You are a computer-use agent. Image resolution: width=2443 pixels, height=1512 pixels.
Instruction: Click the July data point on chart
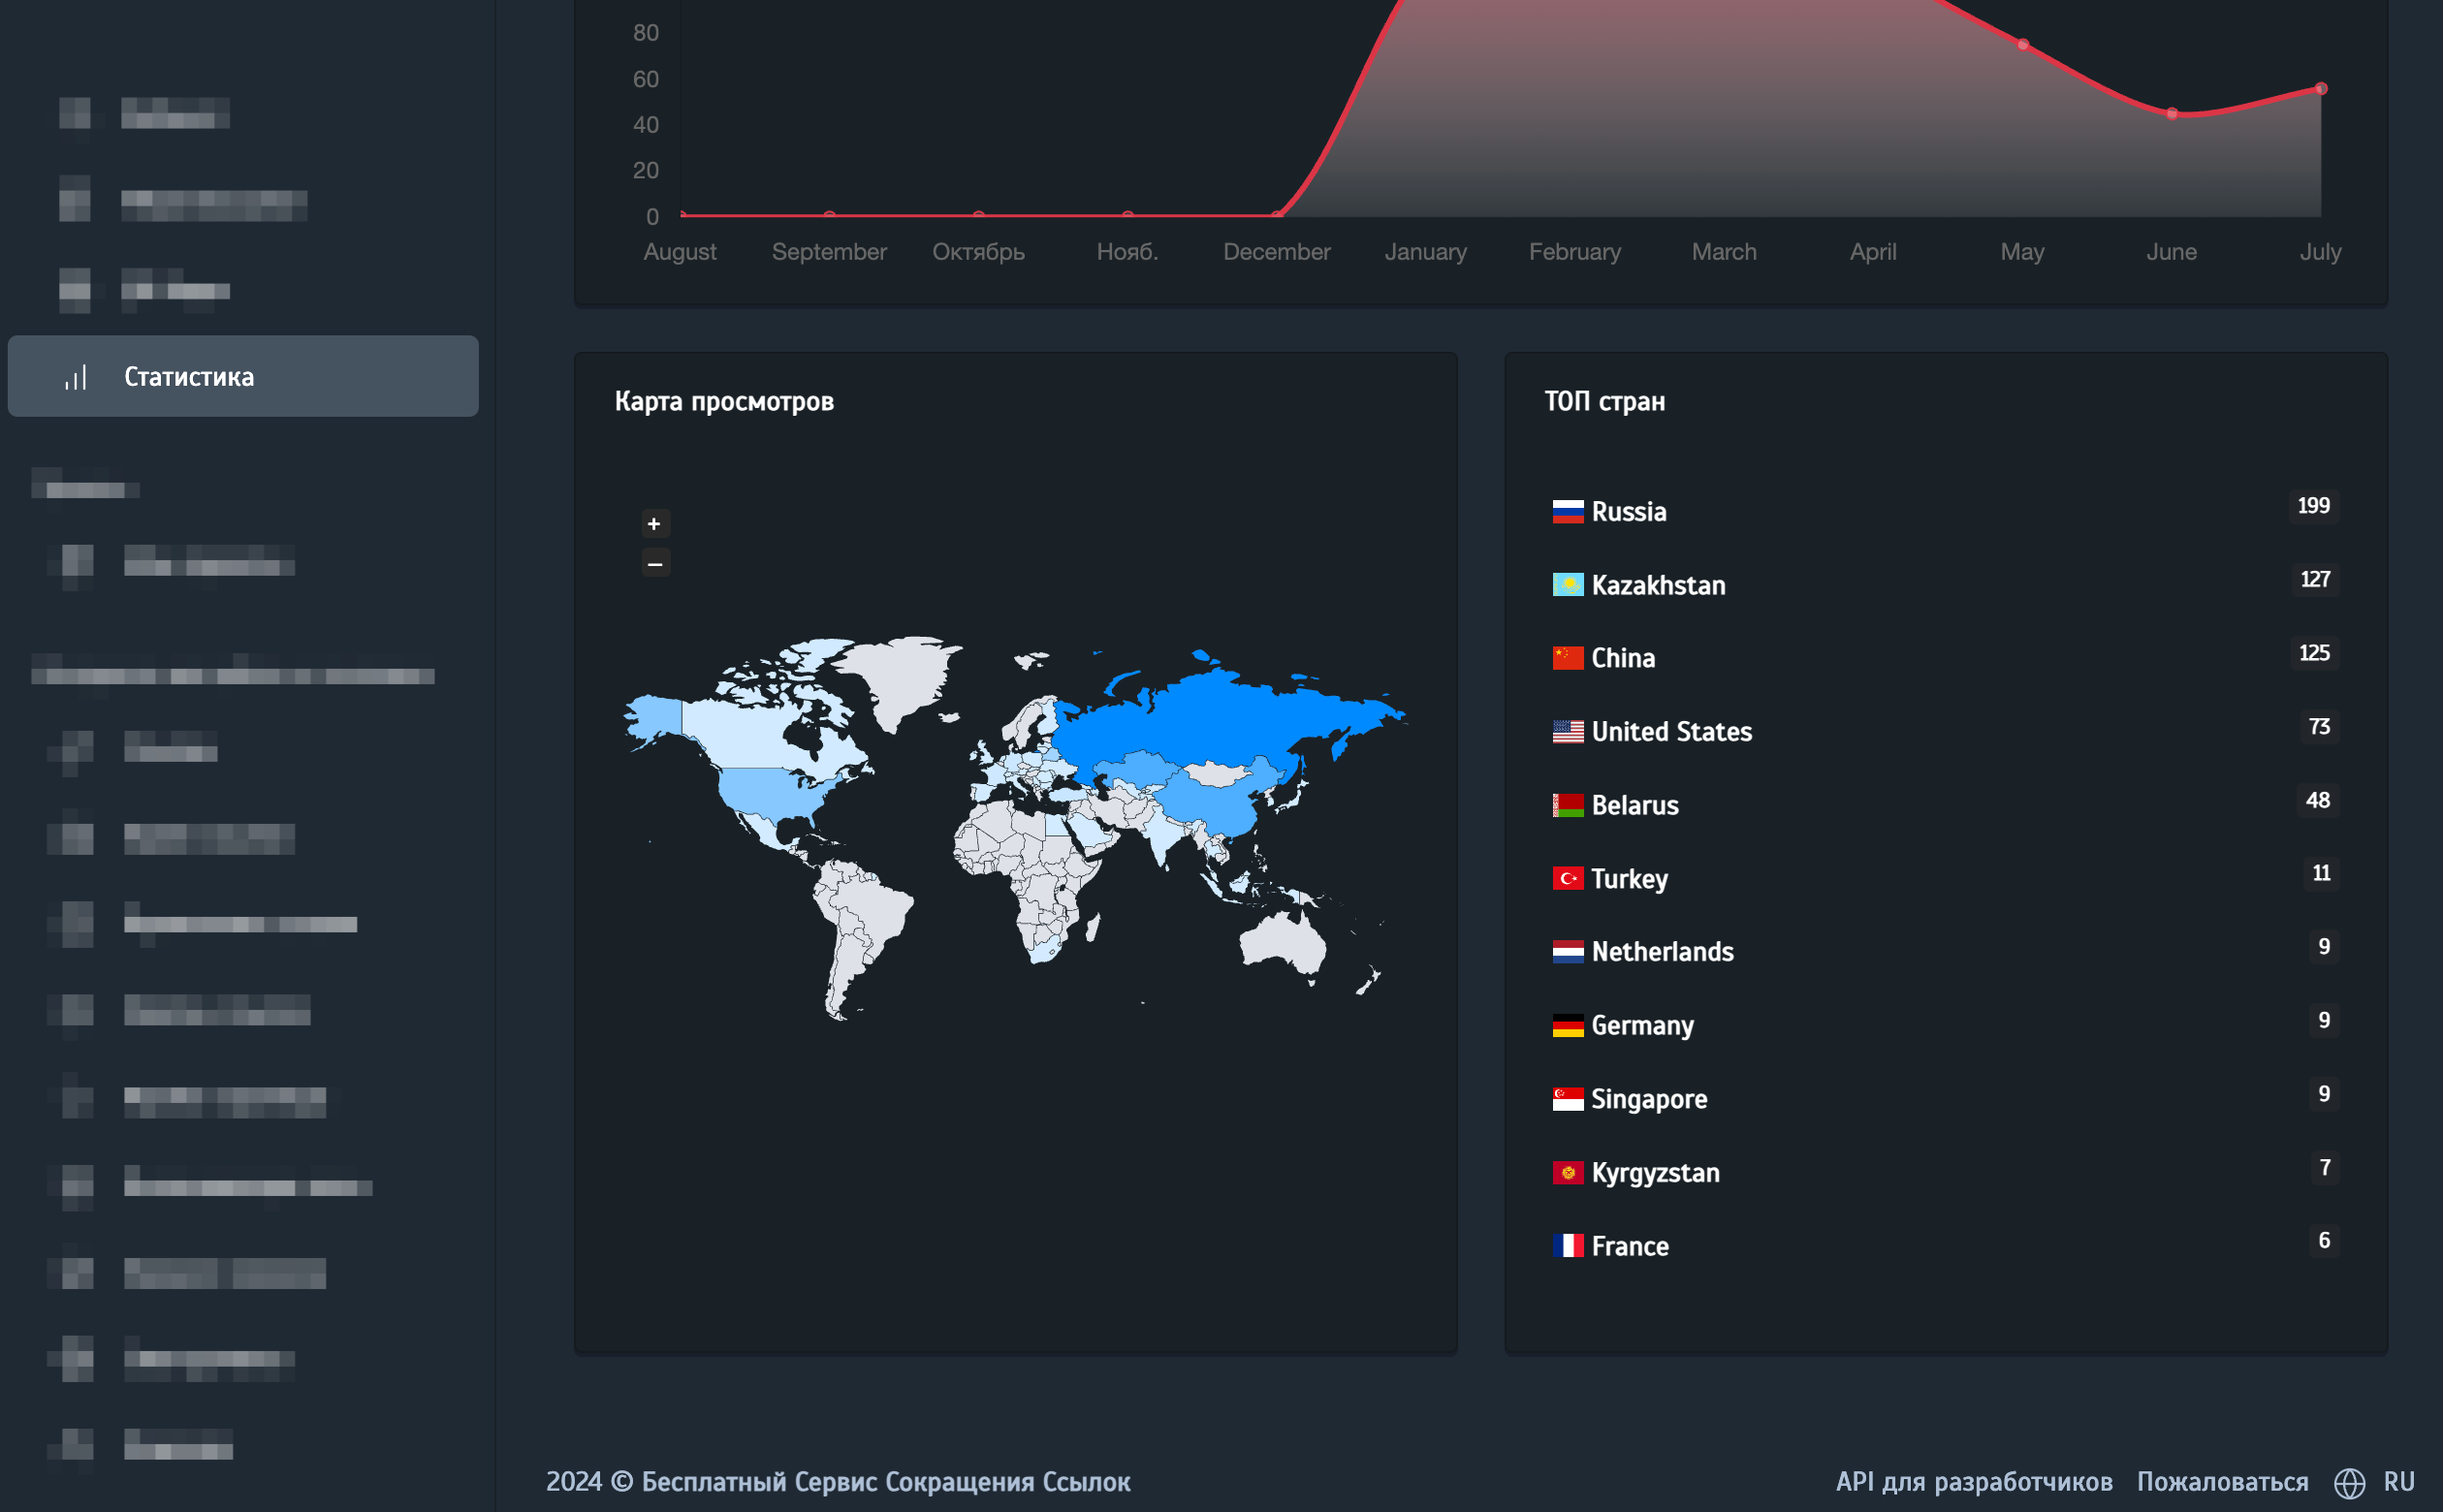(x=2321, y=89)
